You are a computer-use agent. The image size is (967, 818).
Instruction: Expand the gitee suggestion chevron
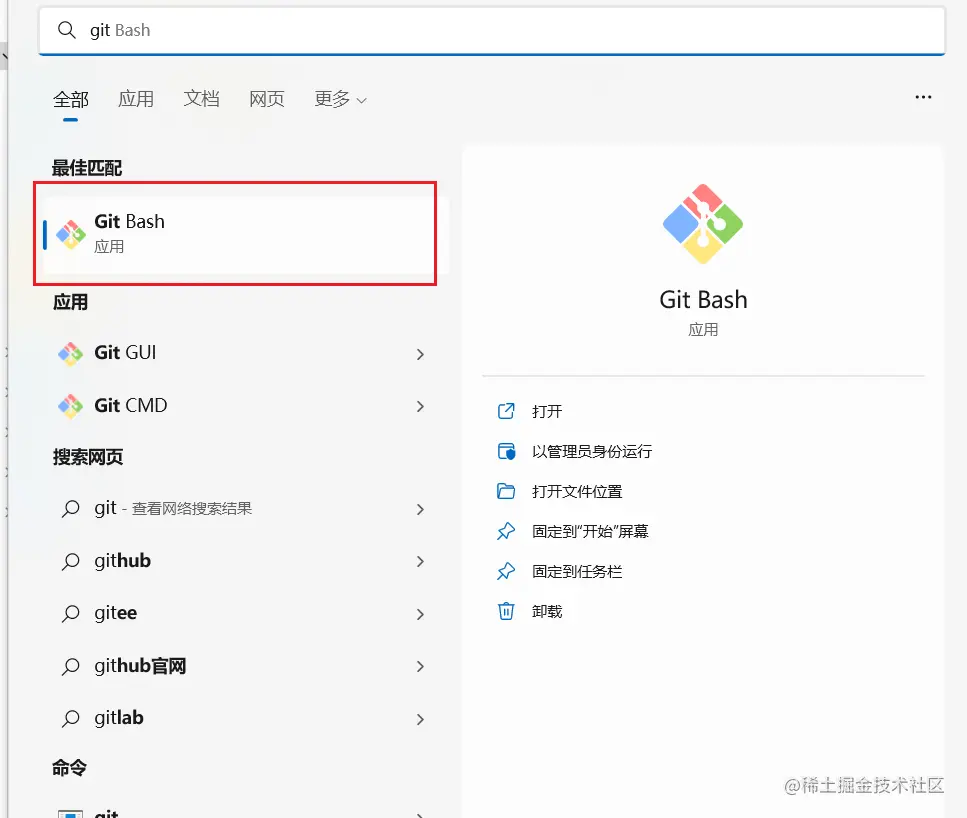point(420,614)
